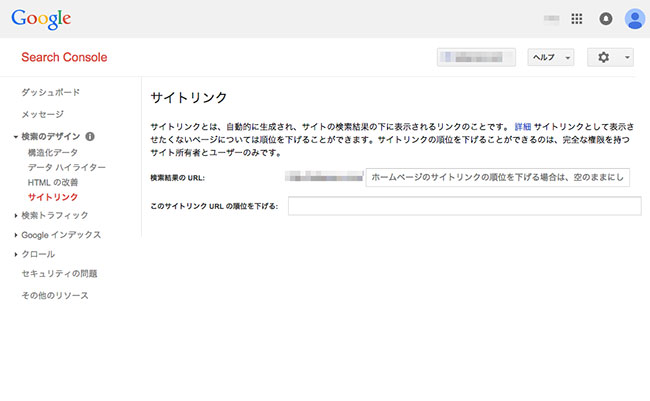Viewport: 650px width, 401px height.
Task: Follow the 詳細 link in description
Action: pyautogui.click(x=523, y=127)
